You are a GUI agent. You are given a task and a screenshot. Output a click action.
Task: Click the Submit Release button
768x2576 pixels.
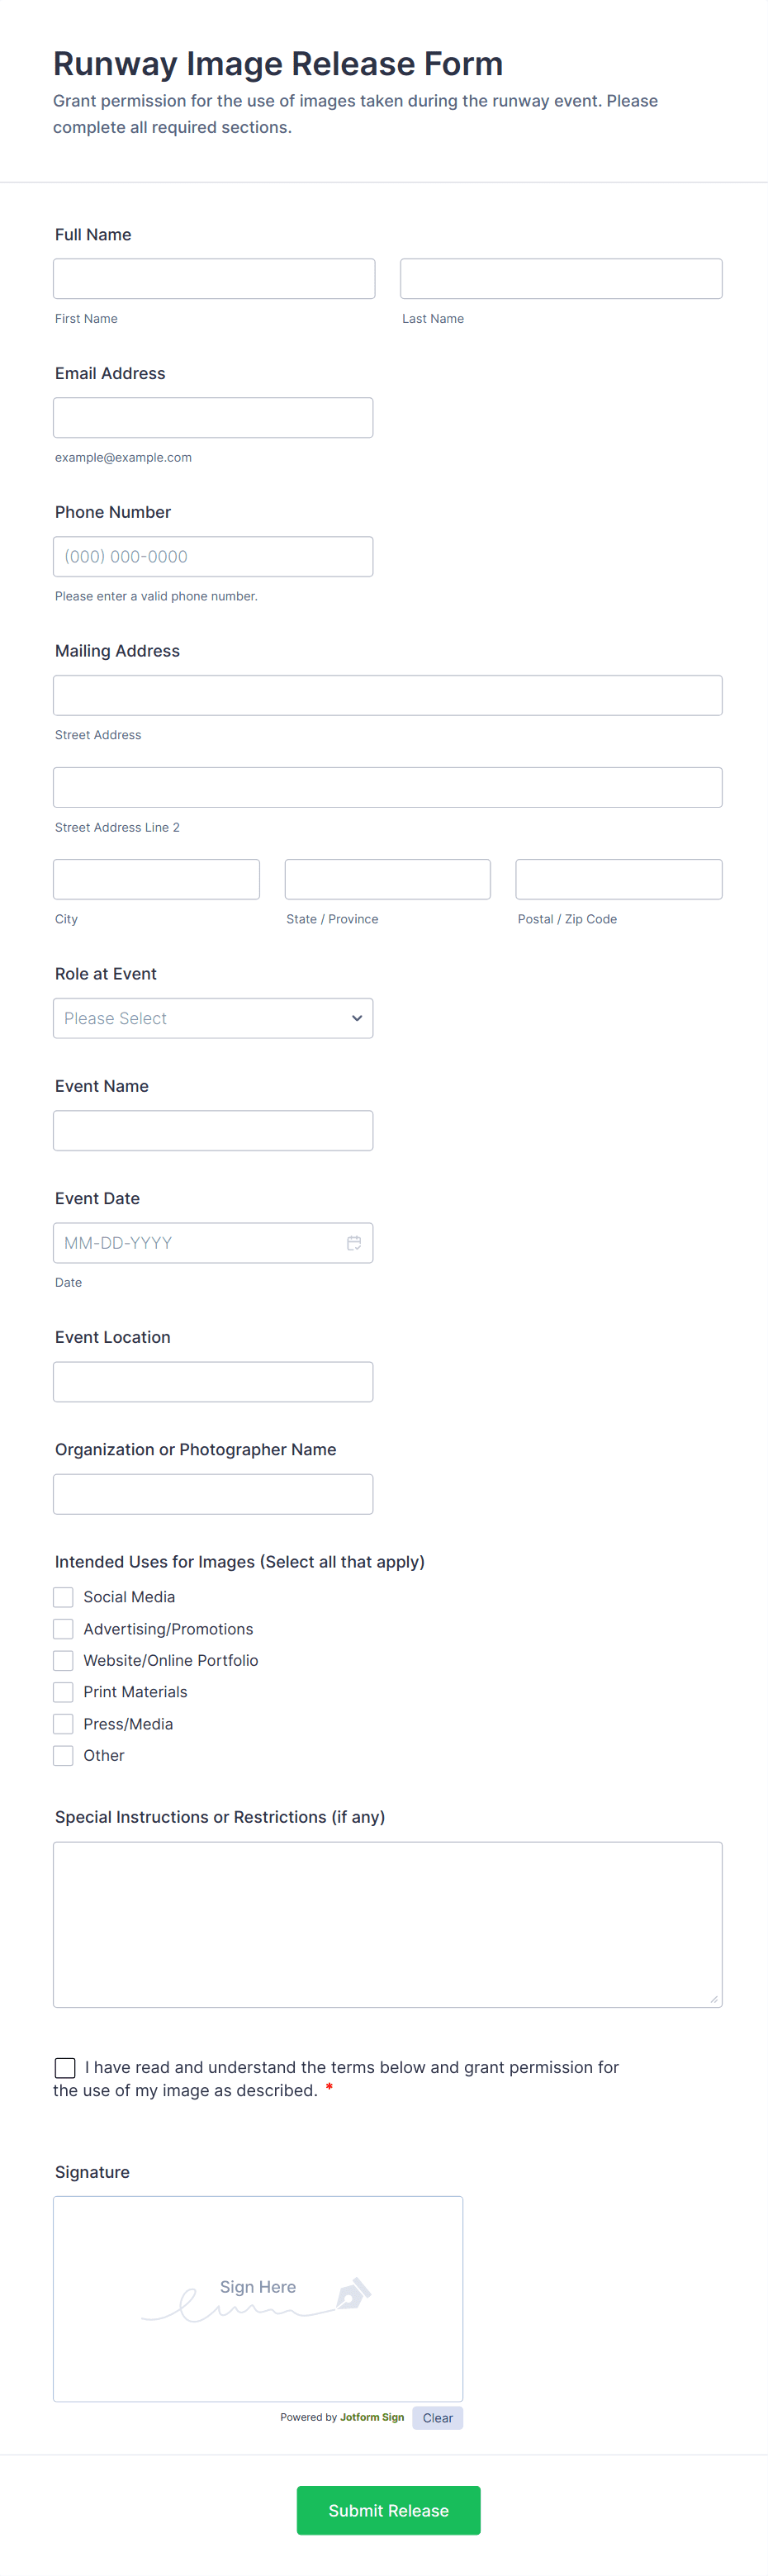388,2510
